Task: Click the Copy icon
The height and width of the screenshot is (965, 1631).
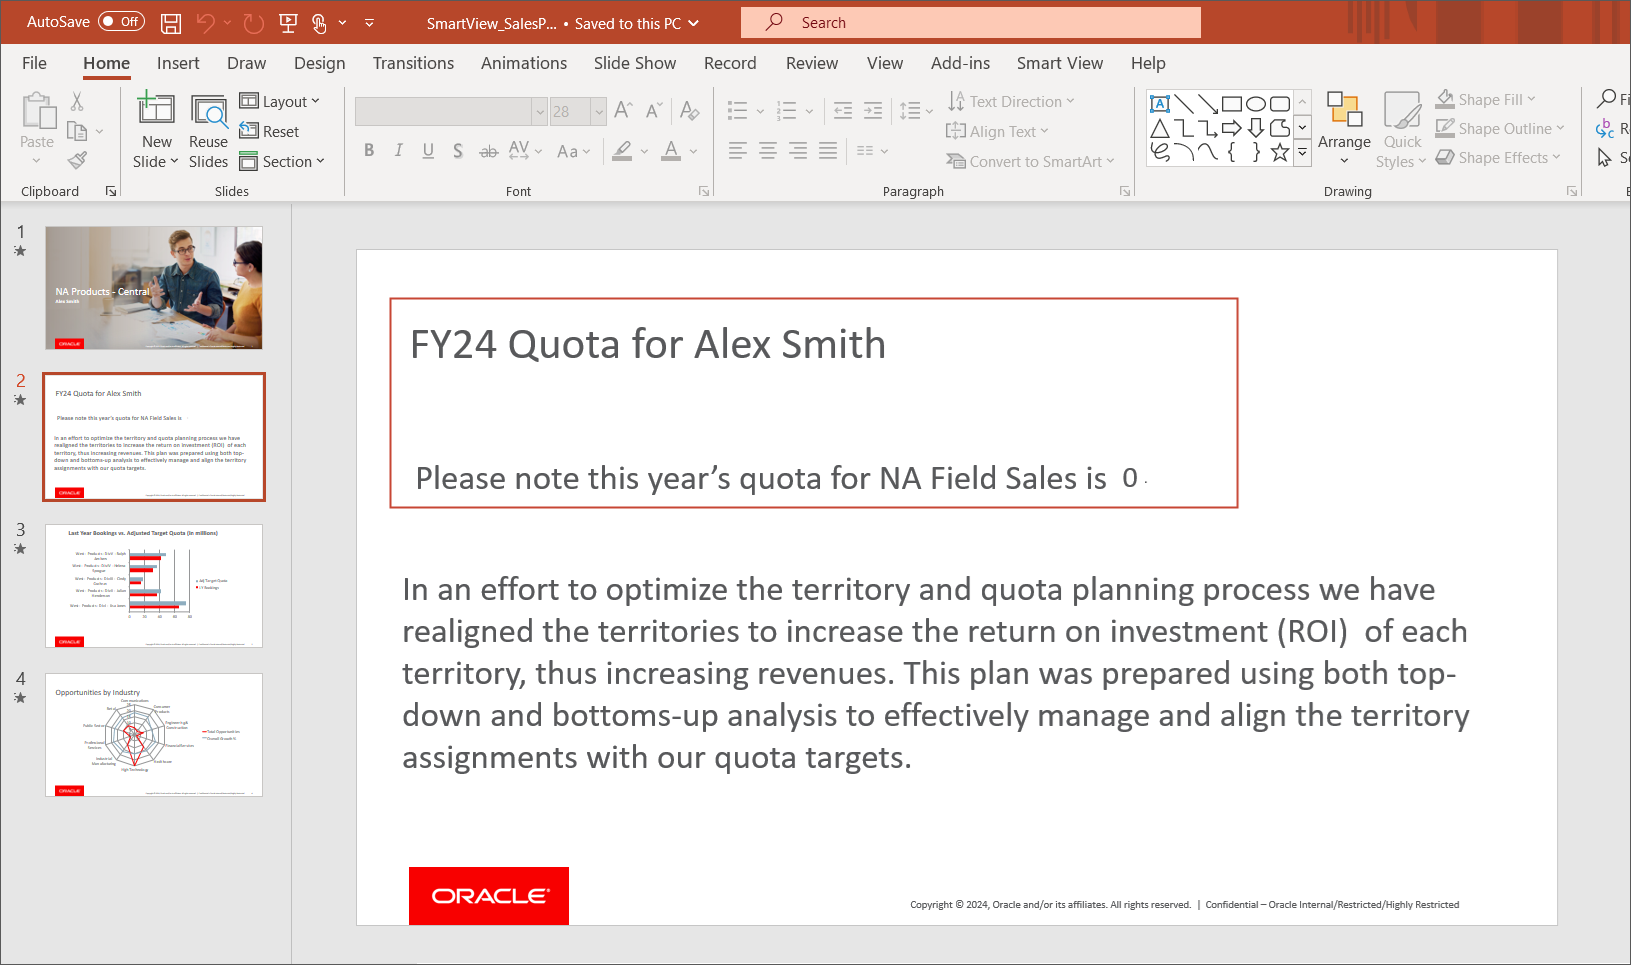Action: click(77, 131)
